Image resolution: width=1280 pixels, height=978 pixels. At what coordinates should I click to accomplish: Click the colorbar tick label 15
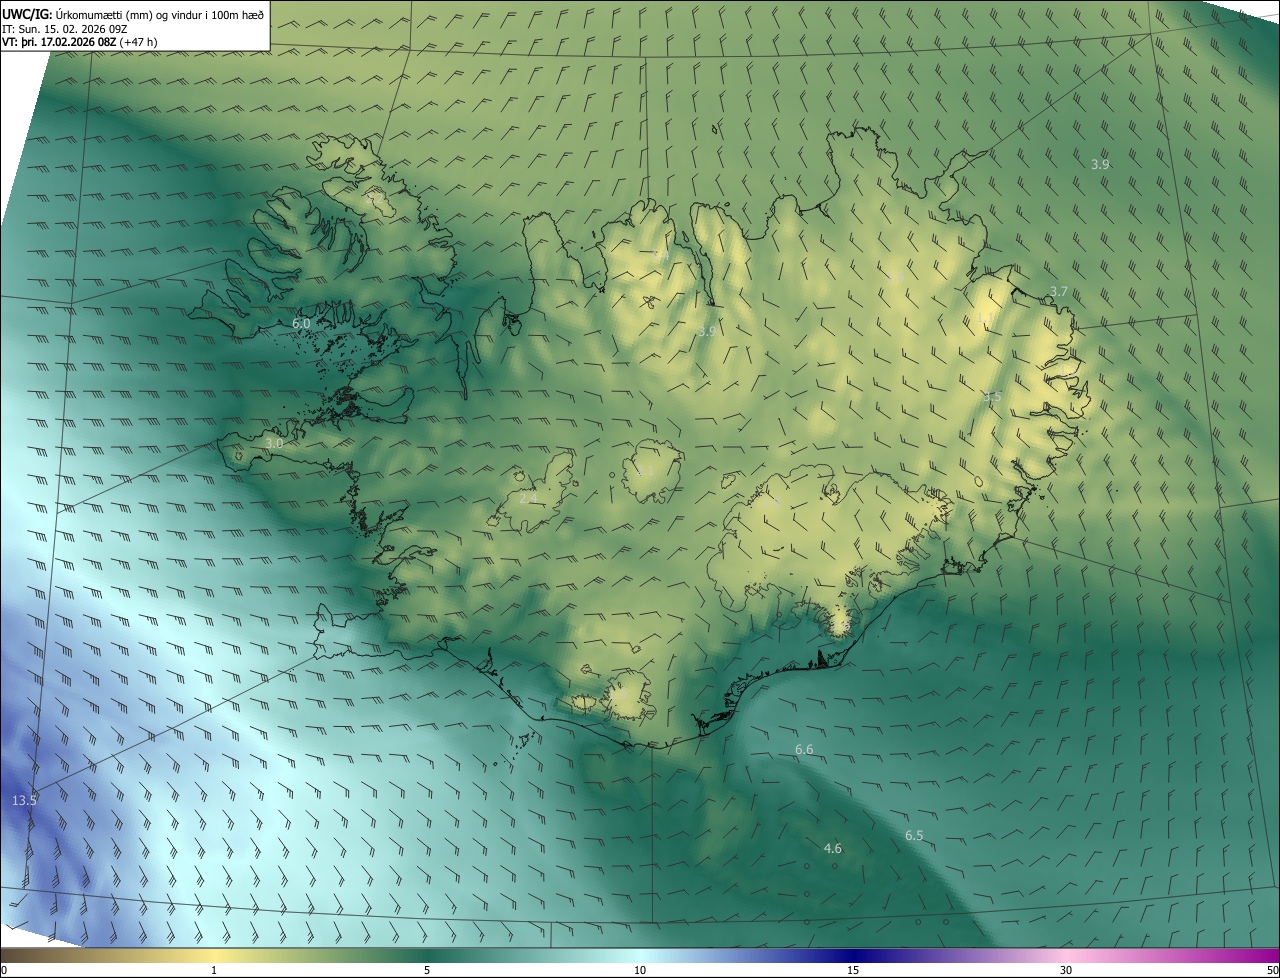point(853,971)
